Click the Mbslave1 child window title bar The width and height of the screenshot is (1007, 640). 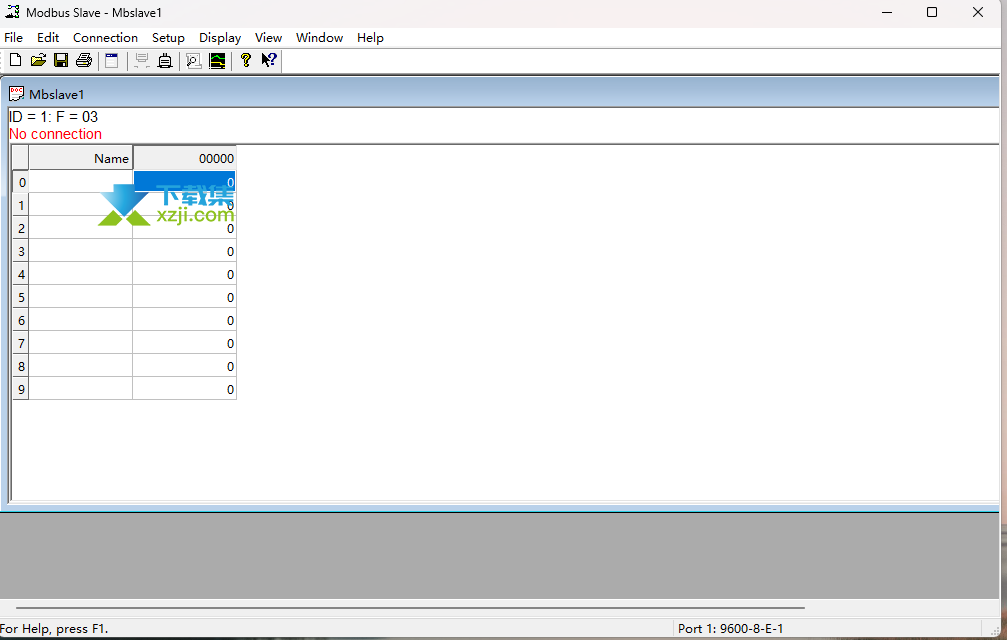click(x=501, y=94)
